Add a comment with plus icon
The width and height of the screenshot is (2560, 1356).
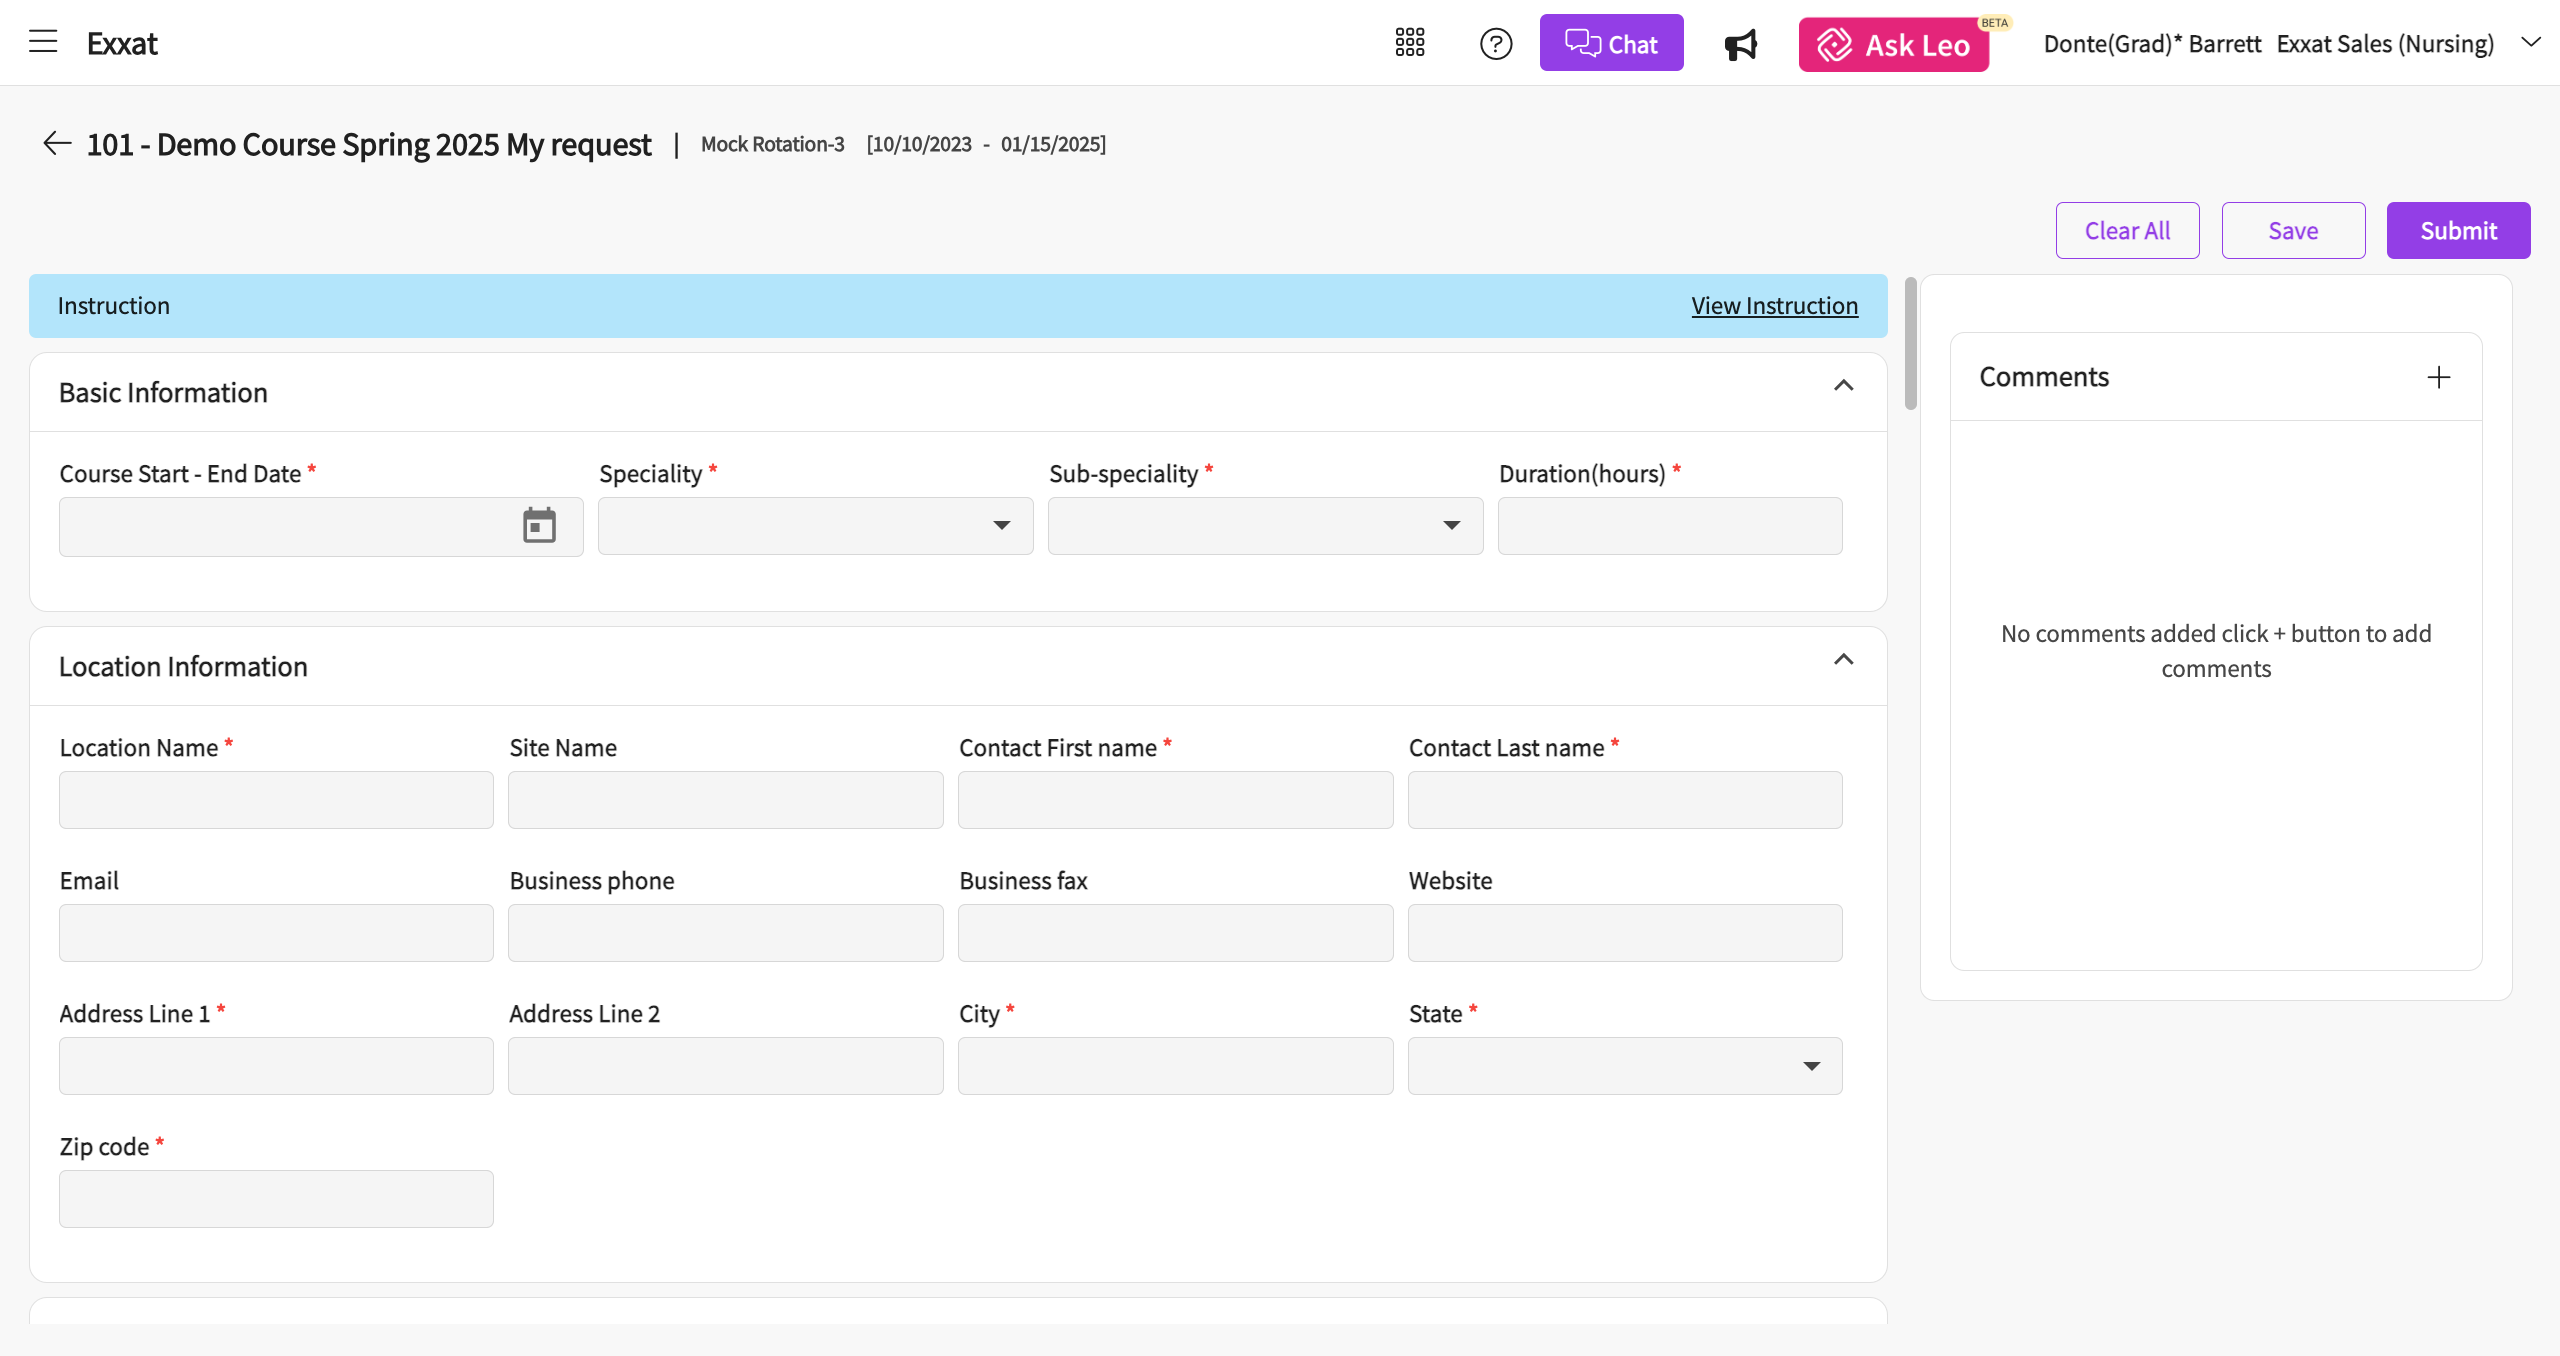pyautogui.click(x=2439, y=377)
